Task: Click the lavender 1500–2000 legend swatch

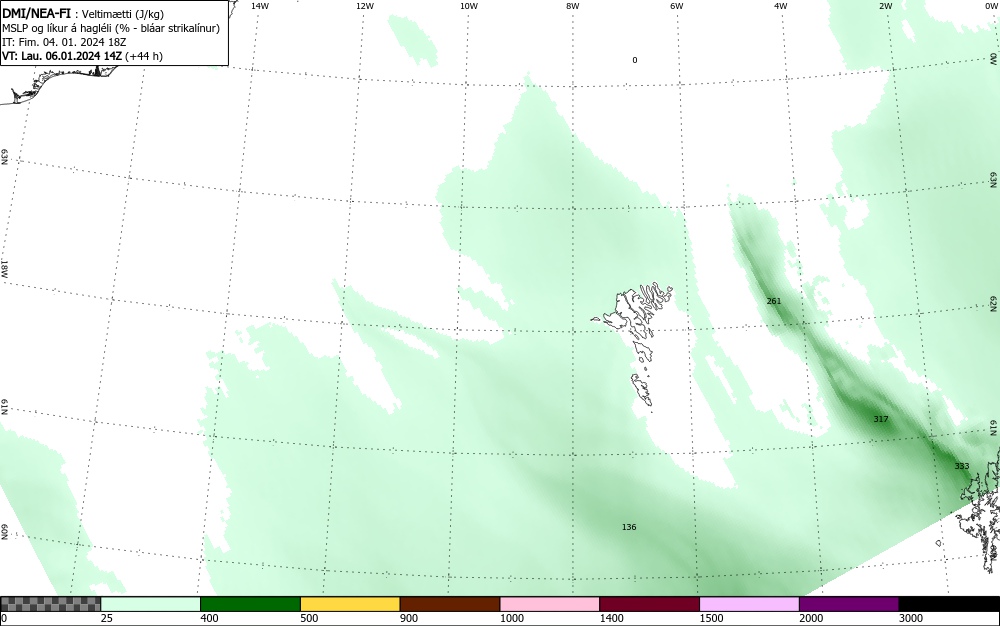Action: click(x=749, y=604)
